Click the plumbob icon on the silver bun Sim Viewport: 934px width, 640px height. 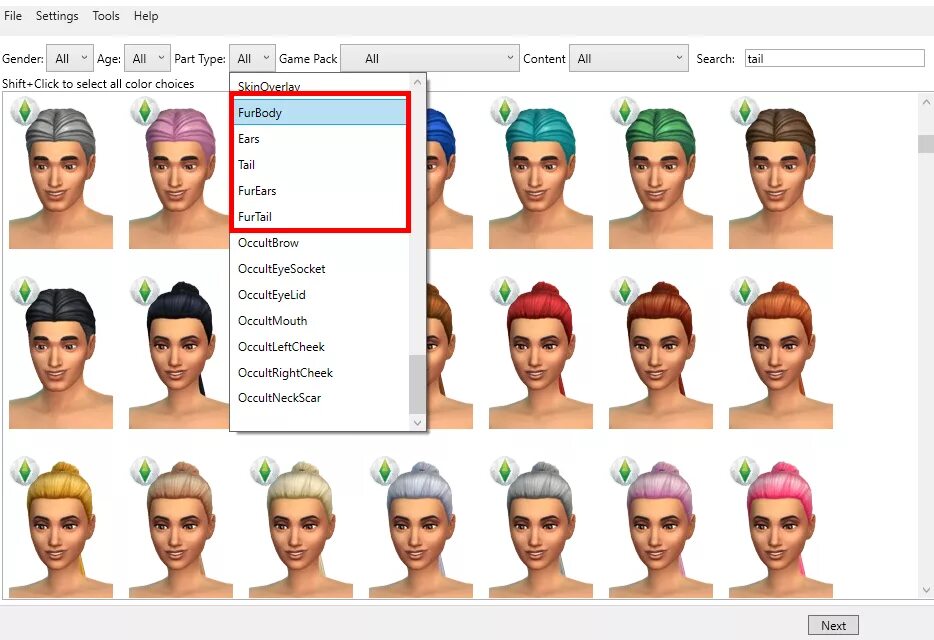click(385, 470)
